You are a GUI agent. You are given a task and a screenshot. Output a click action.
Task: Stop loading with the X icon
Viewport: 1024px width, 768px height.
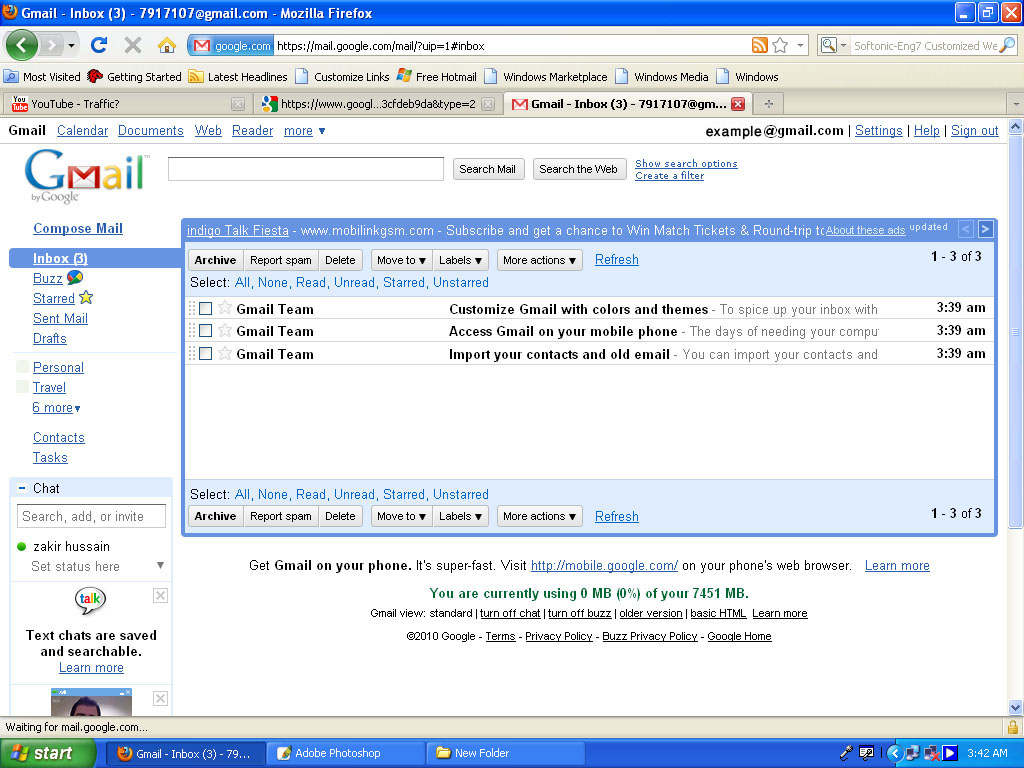coord(133,45)
